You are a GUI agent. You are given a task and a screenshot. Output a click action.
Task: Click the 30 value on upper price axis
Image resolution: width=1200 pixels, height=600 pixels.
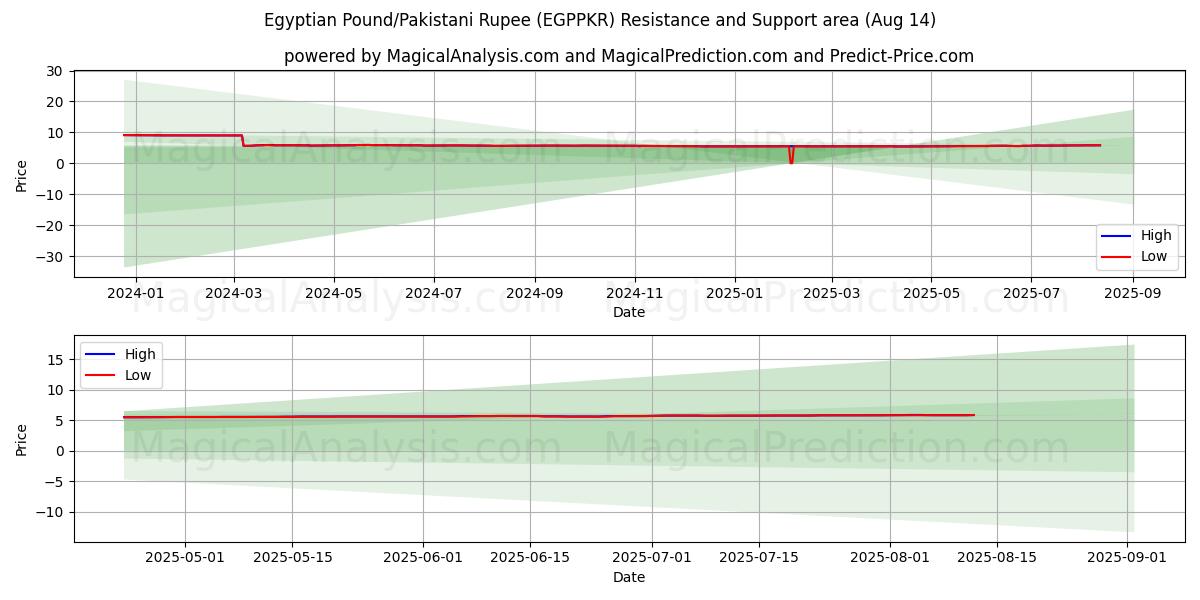point(58,71)
